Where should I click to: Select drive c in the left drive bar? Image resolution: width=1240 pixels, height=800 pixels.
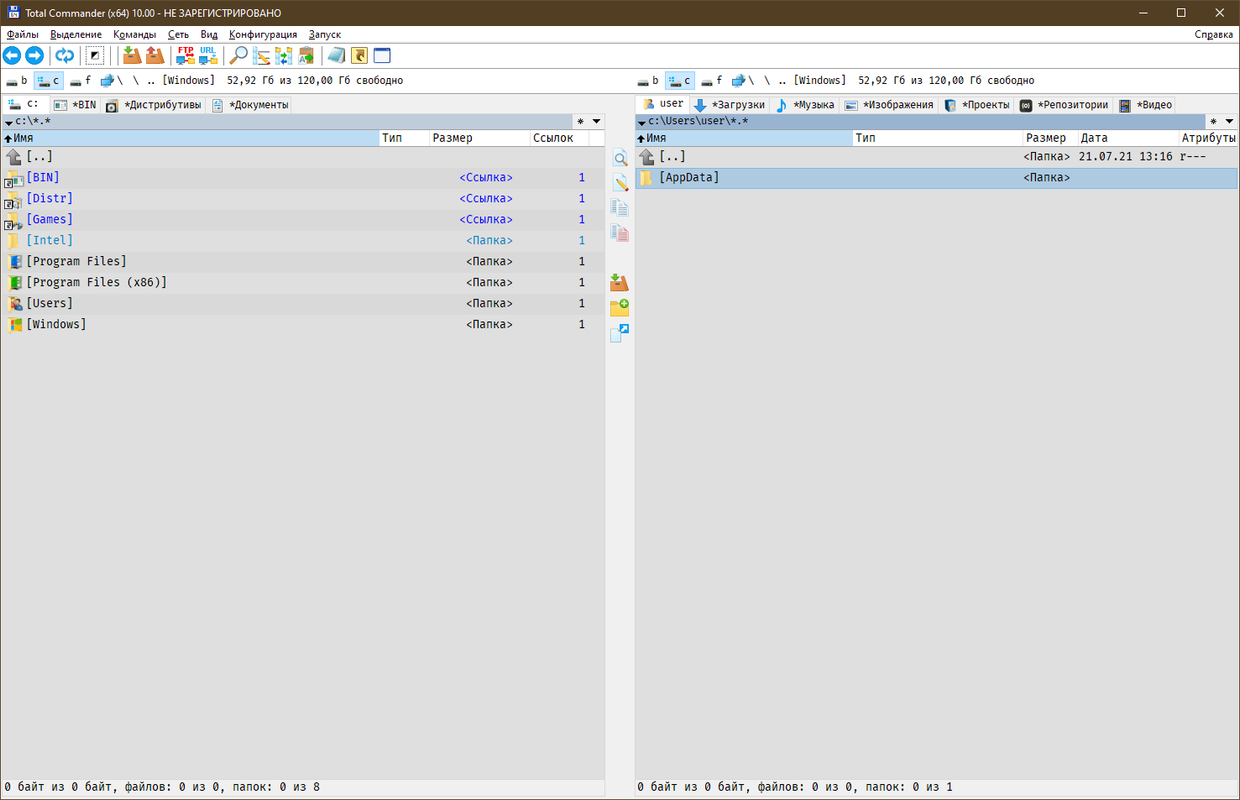49,81
